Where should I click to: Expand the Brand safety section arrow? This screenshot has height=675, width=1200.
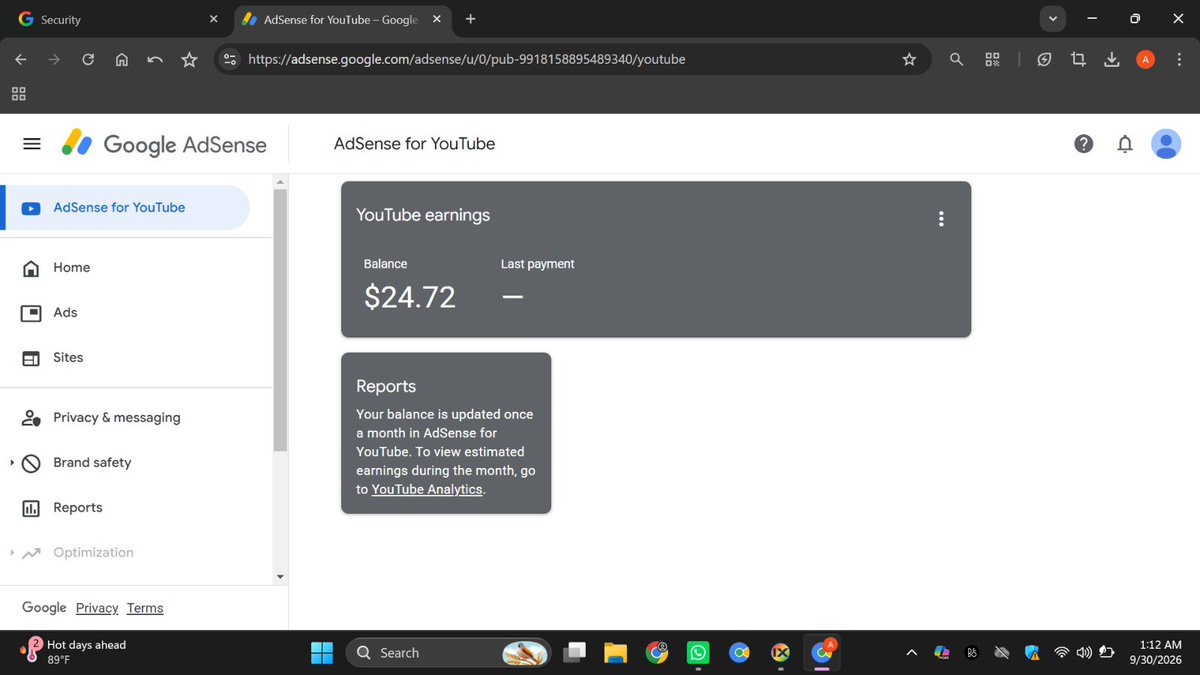click(x=11, y=463)
